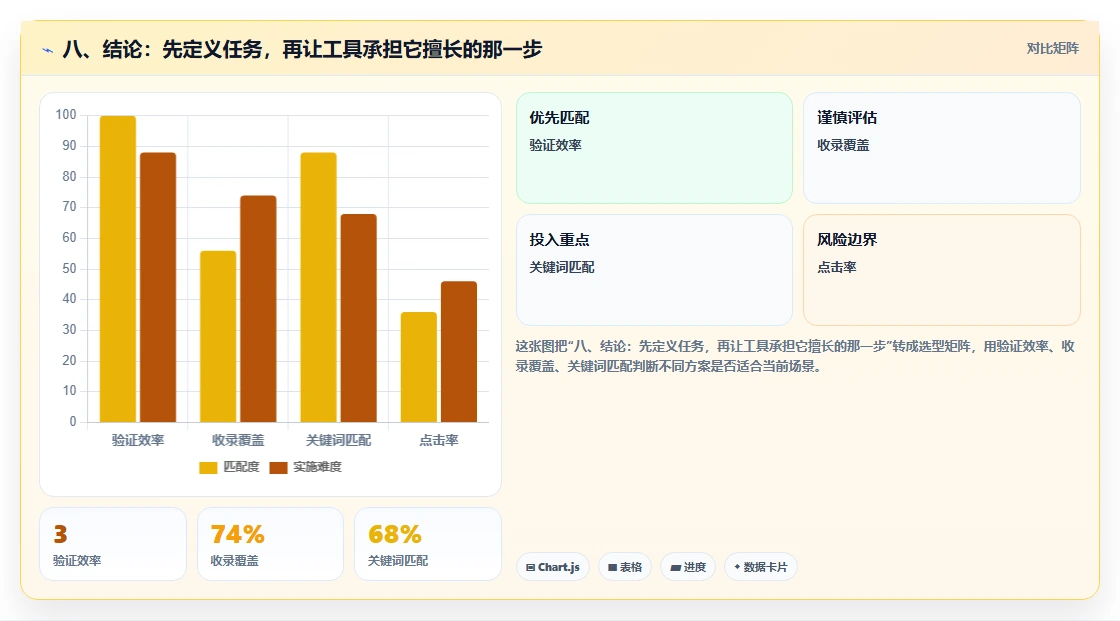Image resolution: width=1120 pixels, height=621 pixels.
Task: Click the 100 y-axis value
Action: (66, 114)
